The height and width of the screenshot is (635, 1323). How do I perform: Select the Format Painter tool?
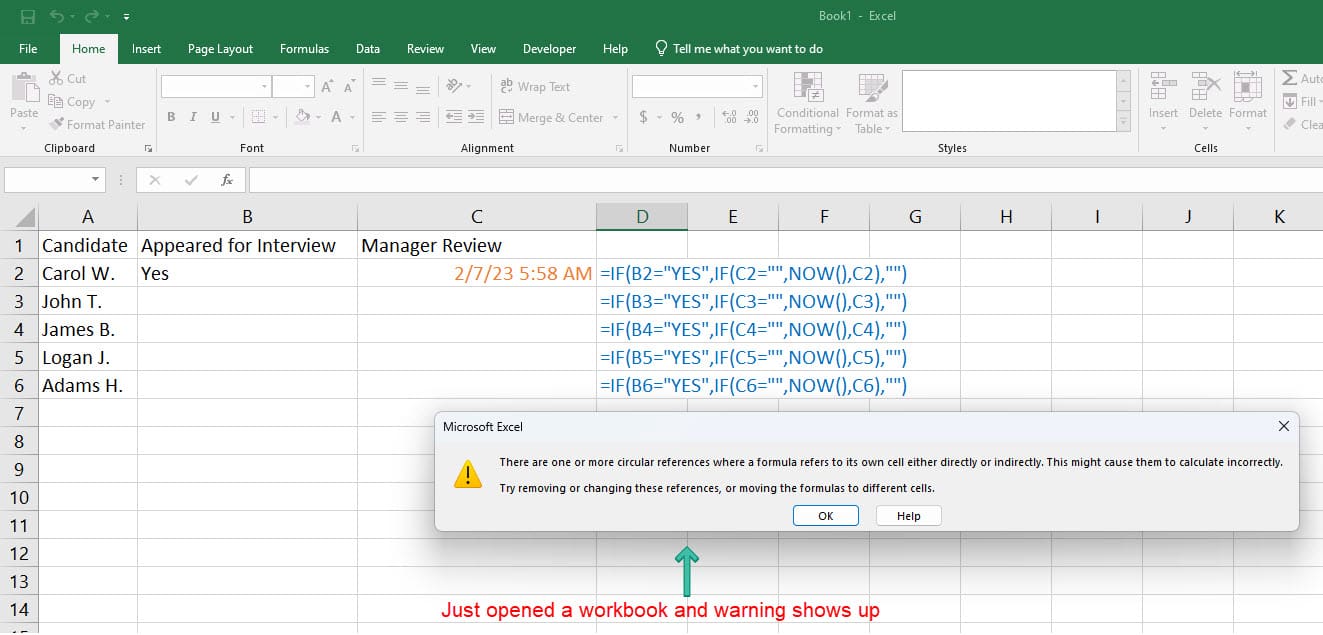97,124
